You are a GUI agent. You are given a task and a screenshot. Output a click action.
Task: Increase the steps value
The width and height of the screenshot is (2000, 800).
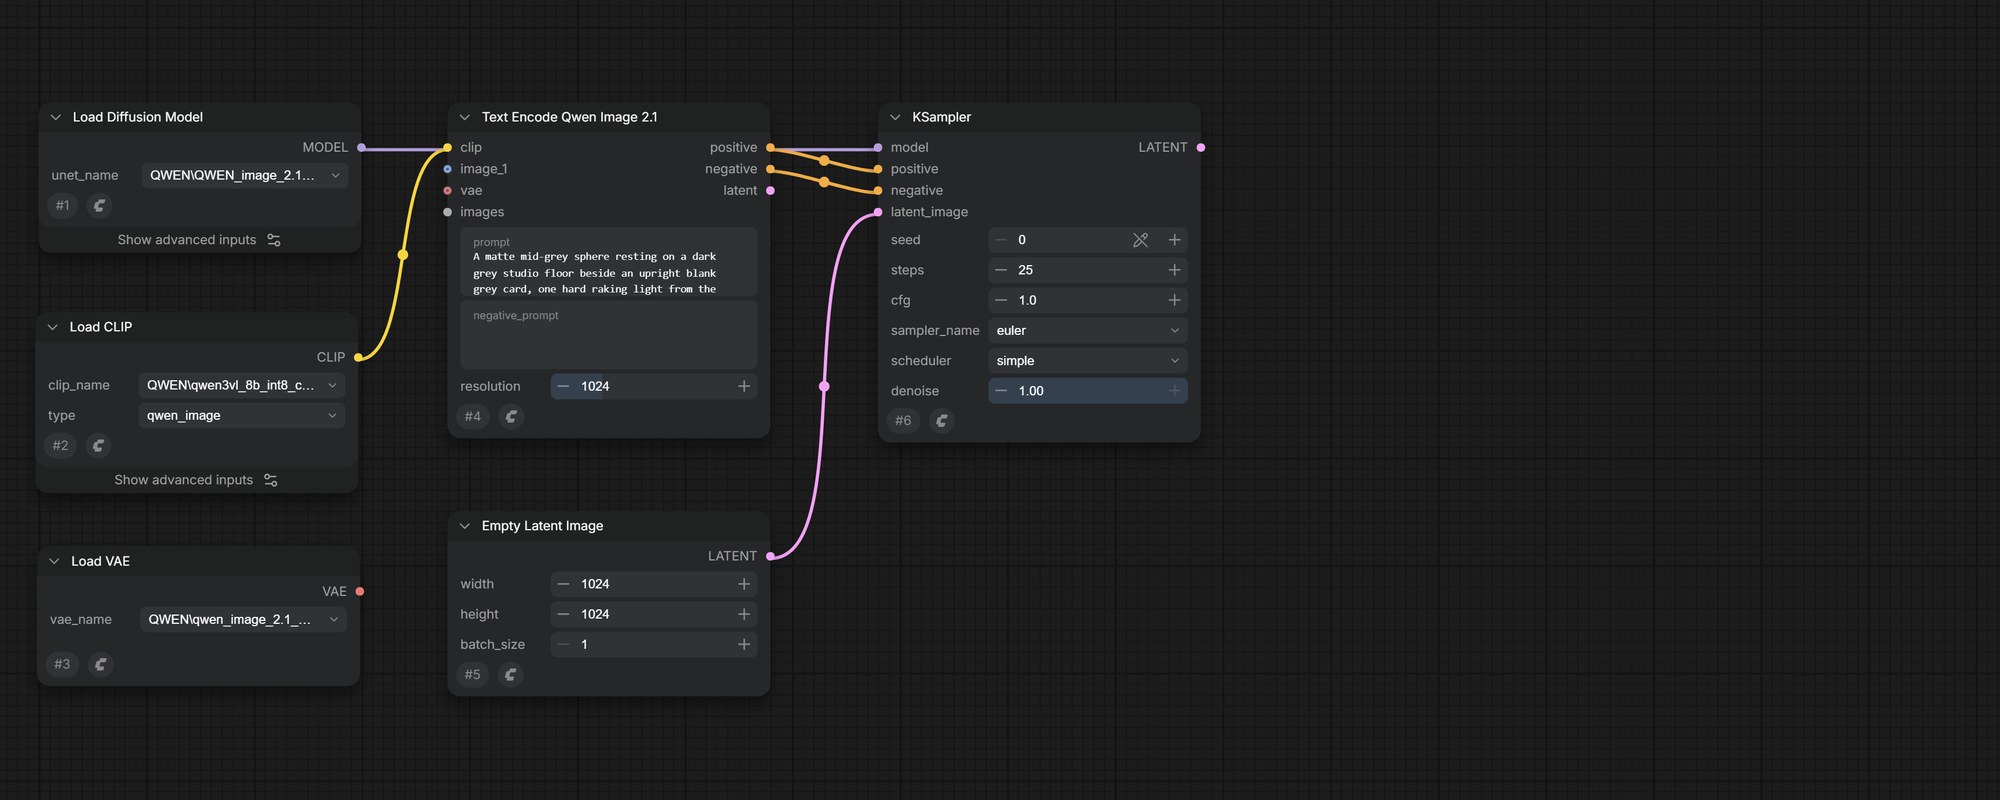(x=1175, y=270)
